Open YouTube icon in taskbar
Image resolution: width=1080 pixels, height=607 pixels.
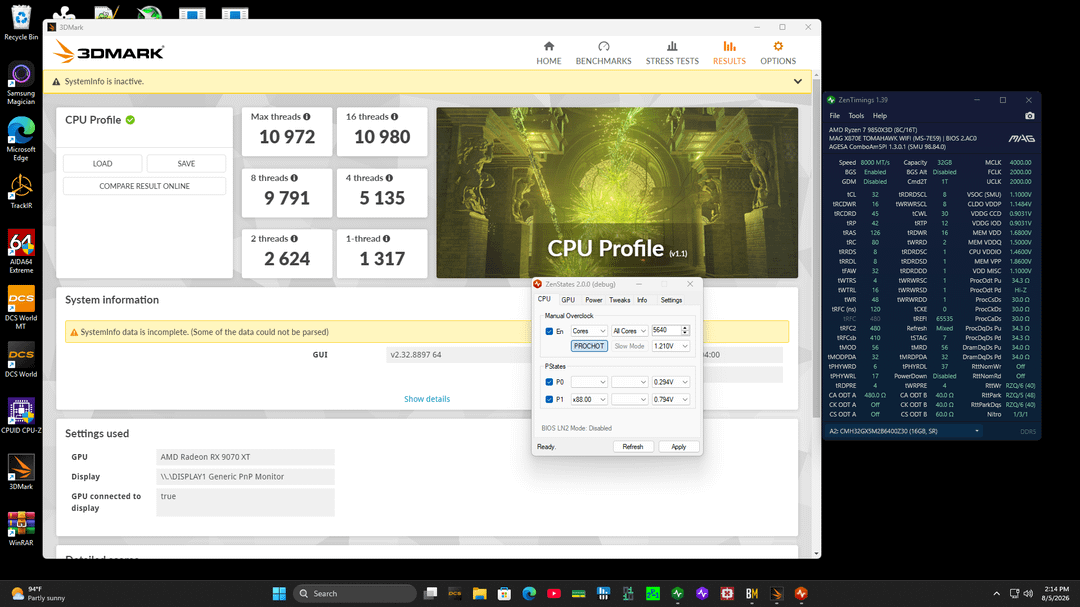click(x=554, y=593)
